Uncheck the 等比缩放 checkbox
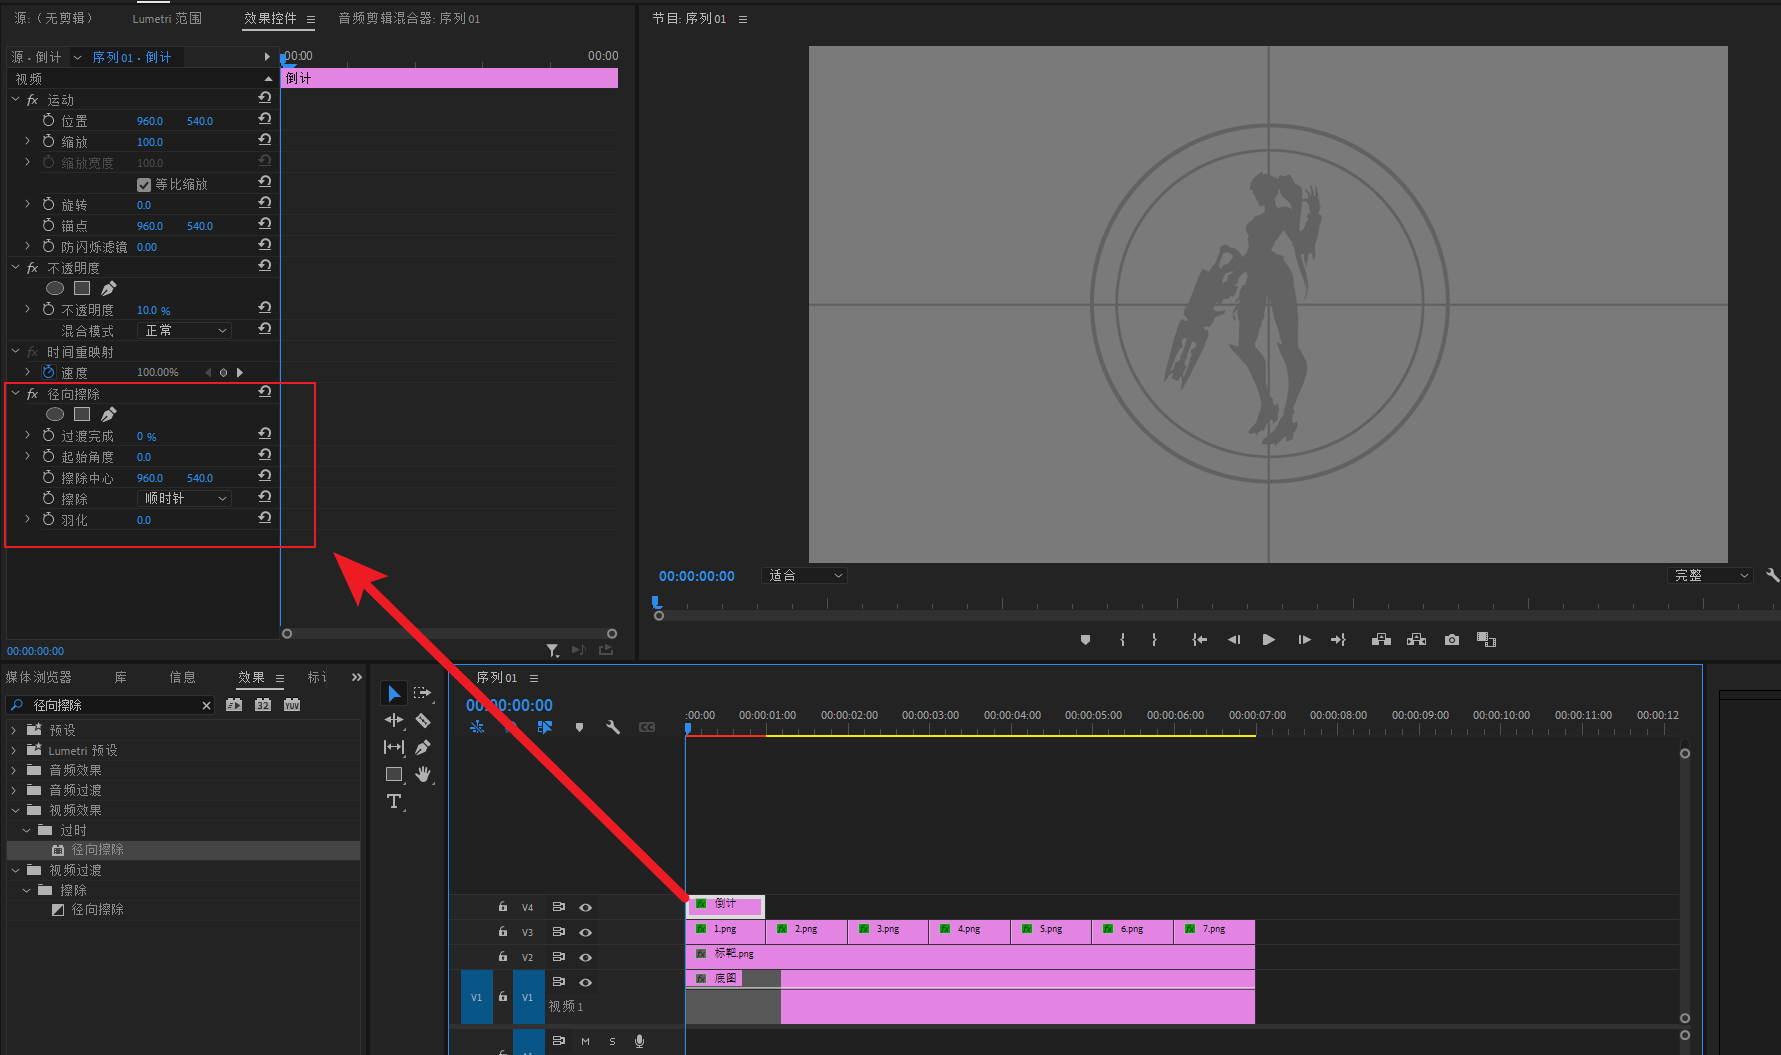 pyautogui.click(x=144, y=185)
